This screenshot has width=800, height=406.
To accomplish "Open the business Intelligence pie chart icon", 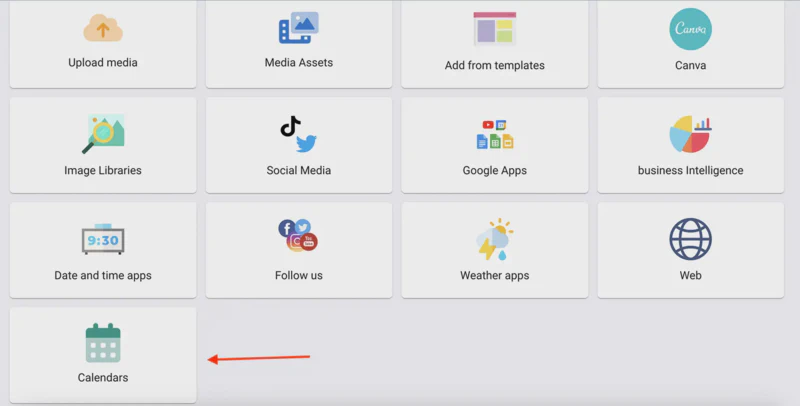I will [690, 134].
